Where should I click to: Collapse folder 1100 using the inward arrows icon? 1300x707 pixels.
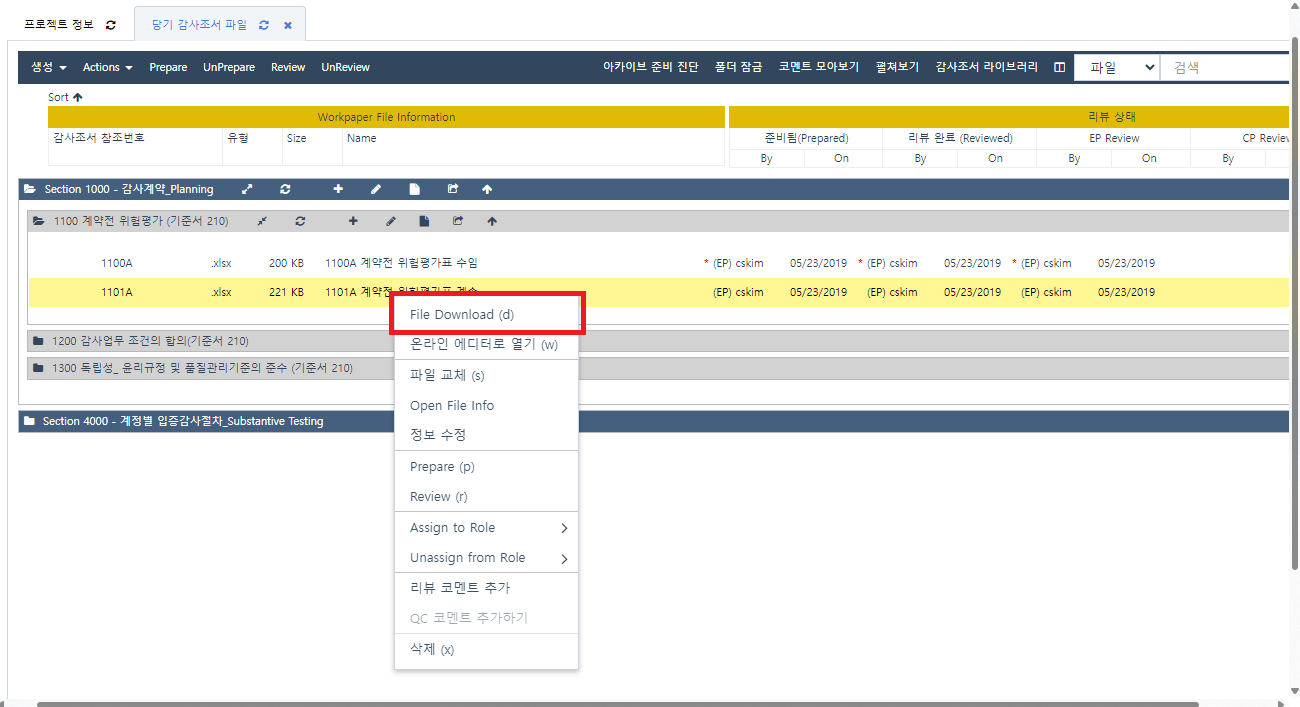tap(262, 221)
